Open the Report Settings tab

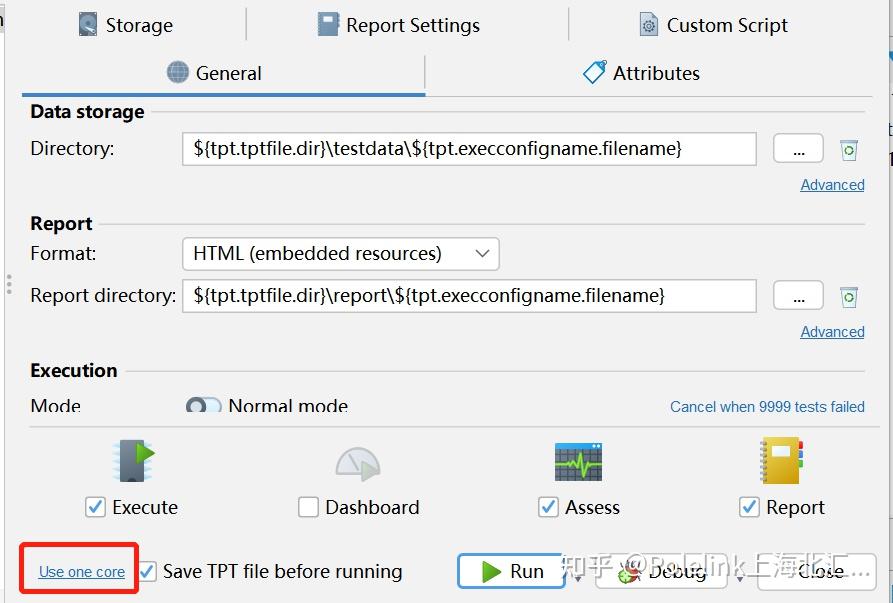399,25
